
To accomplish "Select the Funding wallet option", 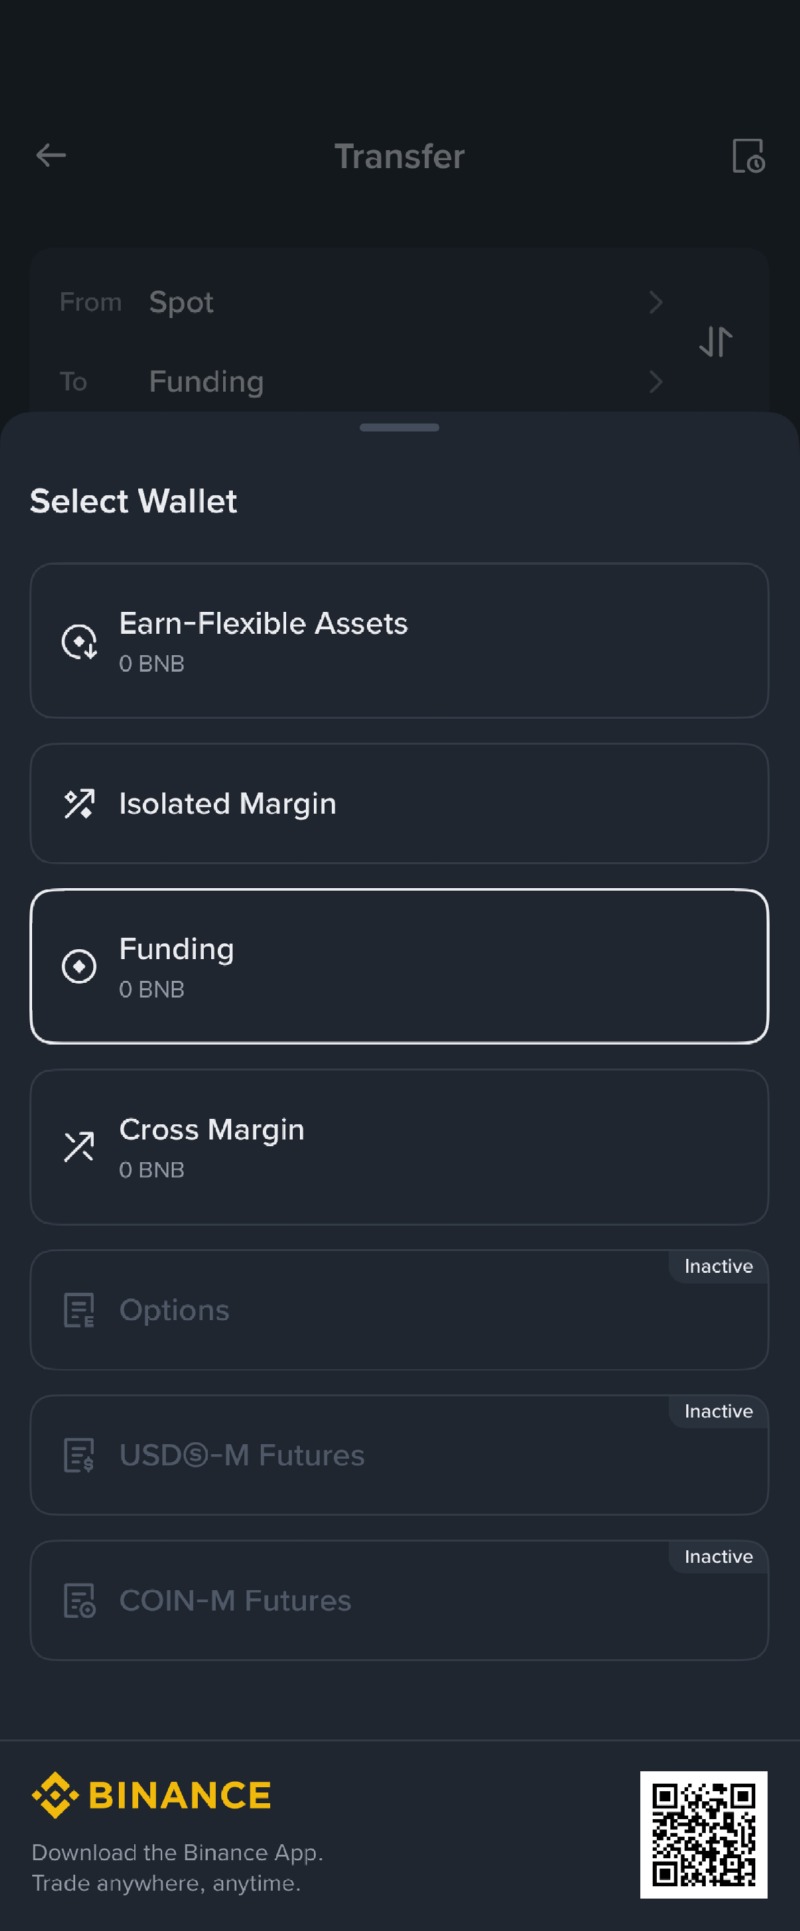I will (x=400, y=966).
